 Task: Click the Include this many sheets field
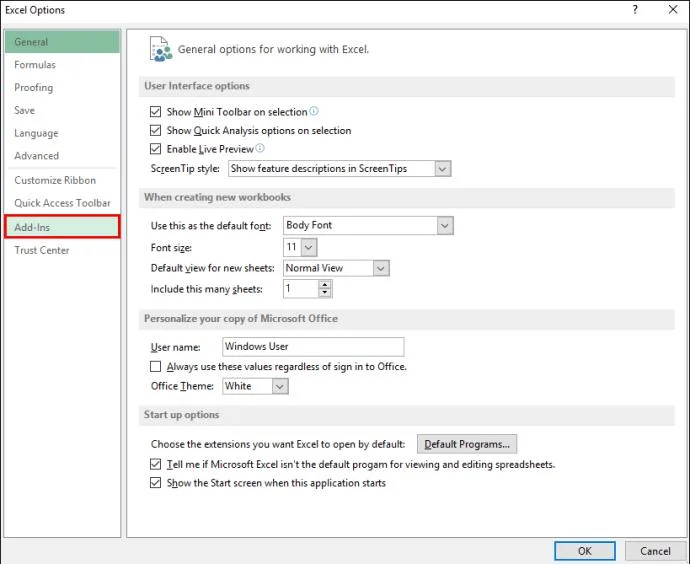pos(301,289)
